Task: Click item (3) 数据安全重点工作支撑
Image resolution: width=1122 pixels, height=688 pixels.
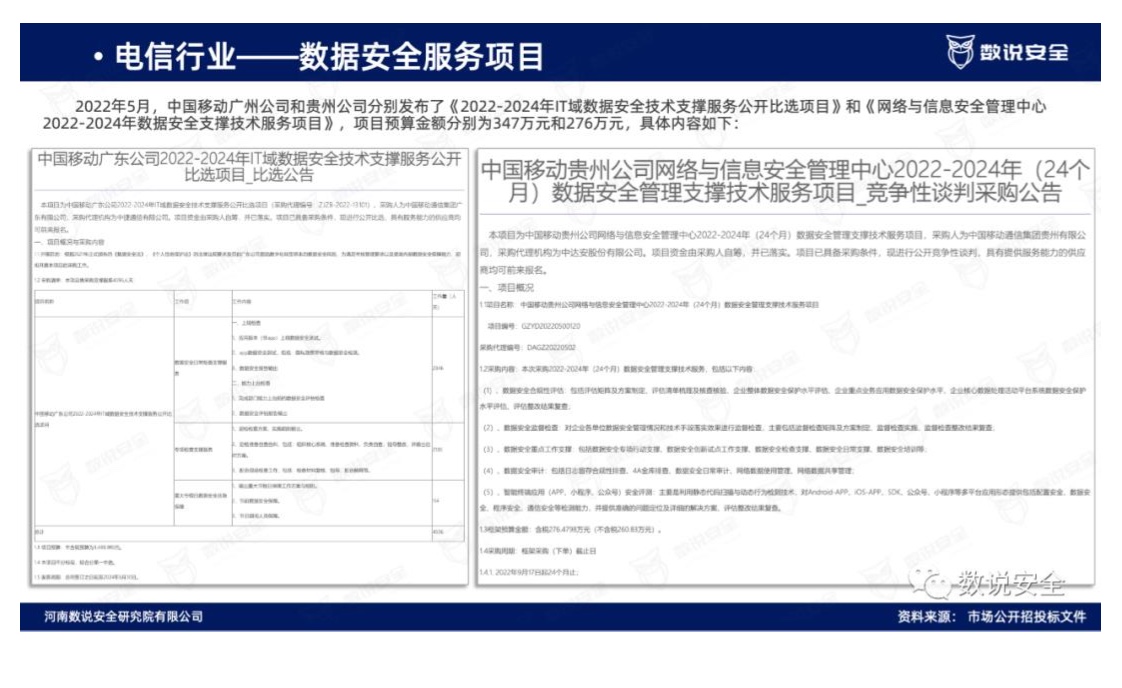Action: pyautogui.click(x=705, y=450)
